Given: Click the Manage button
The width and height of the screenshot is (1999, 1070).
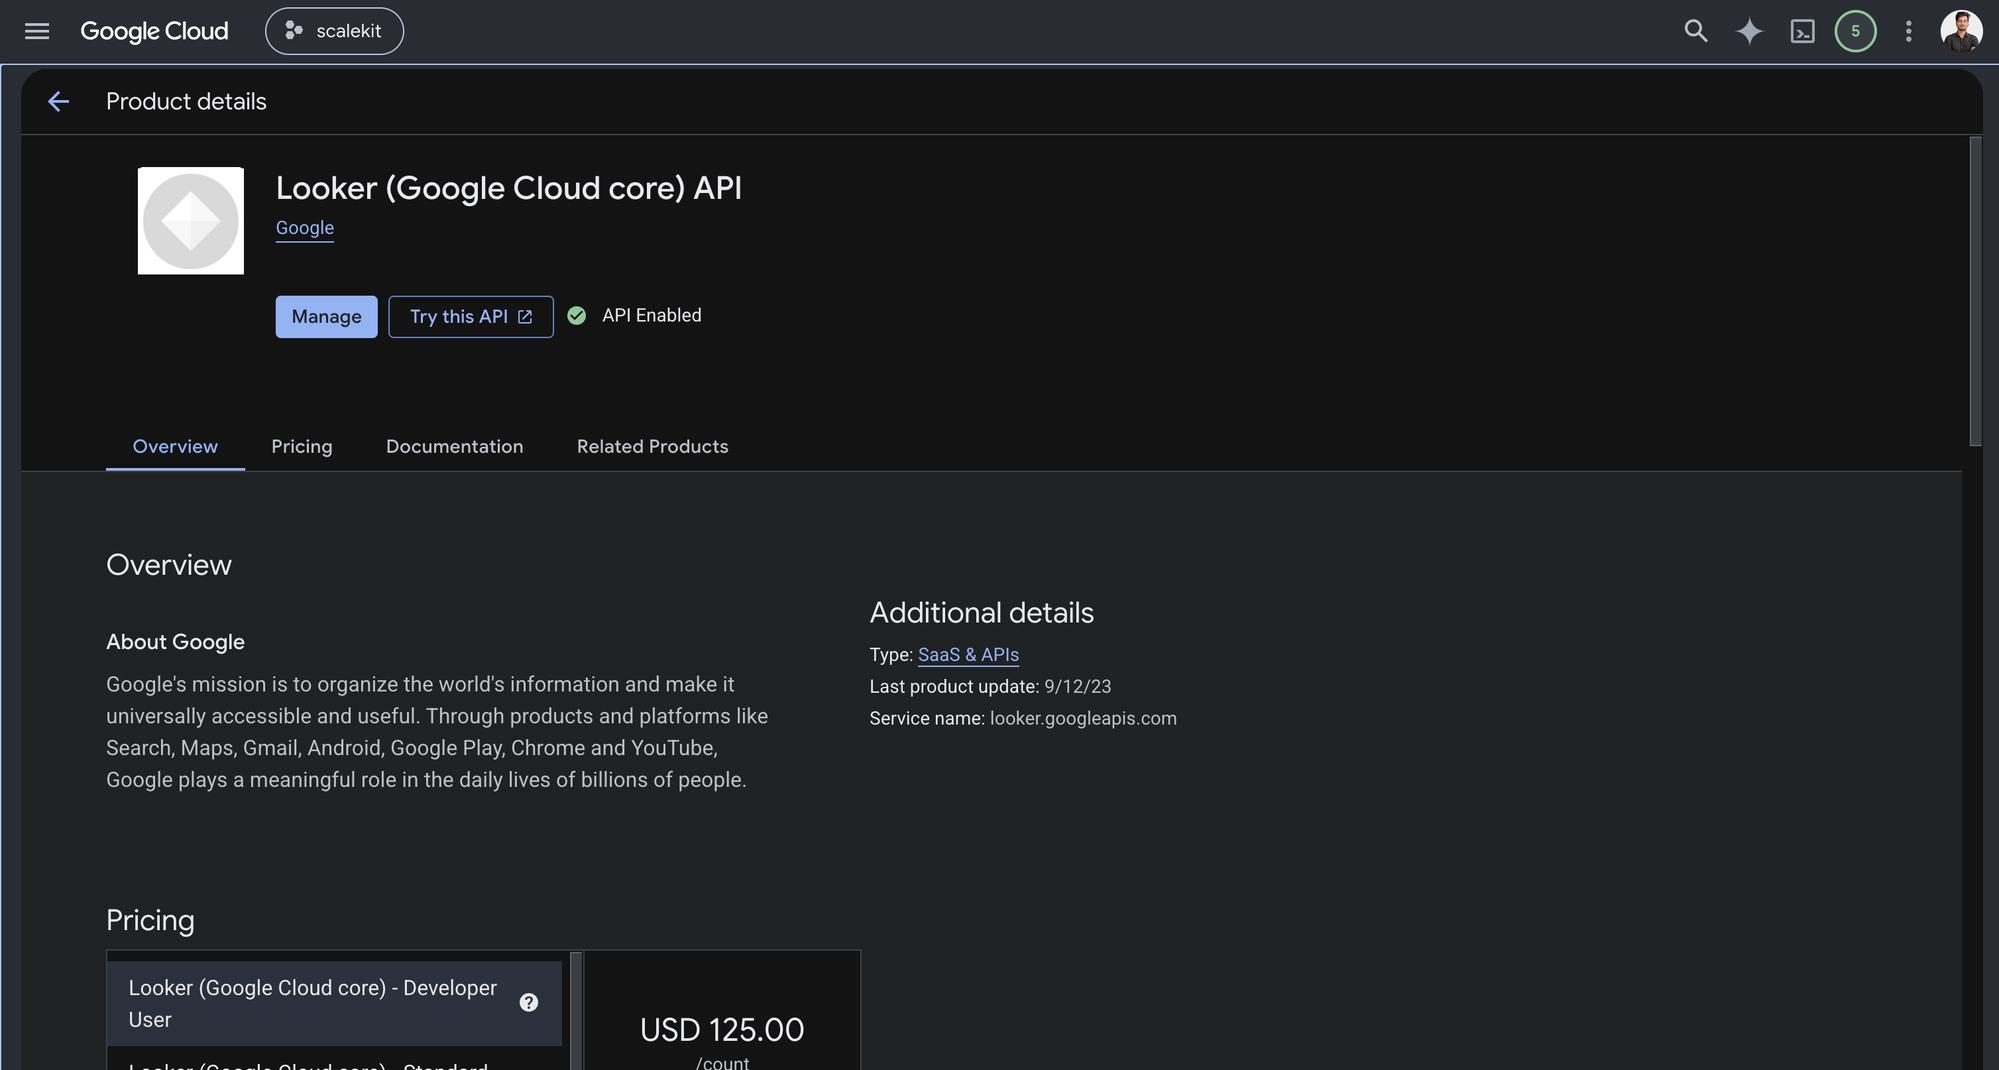Looking at the screenshot, I should point(327,317).
